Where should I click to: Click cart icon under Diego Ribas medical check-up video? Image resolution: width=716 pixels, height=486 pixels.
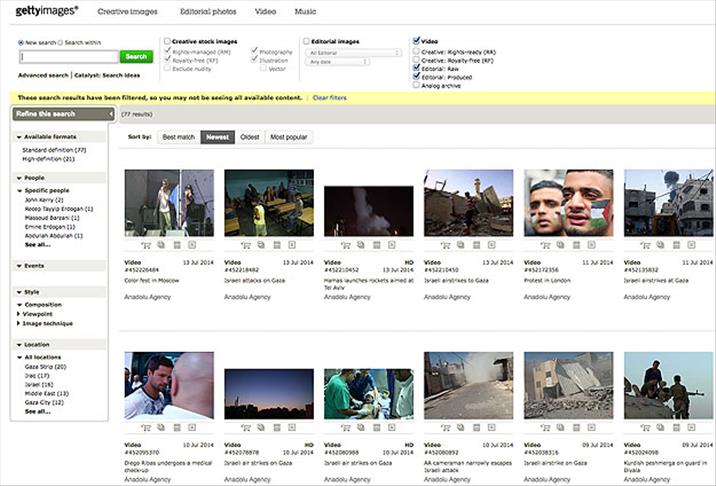pos(146,427)
